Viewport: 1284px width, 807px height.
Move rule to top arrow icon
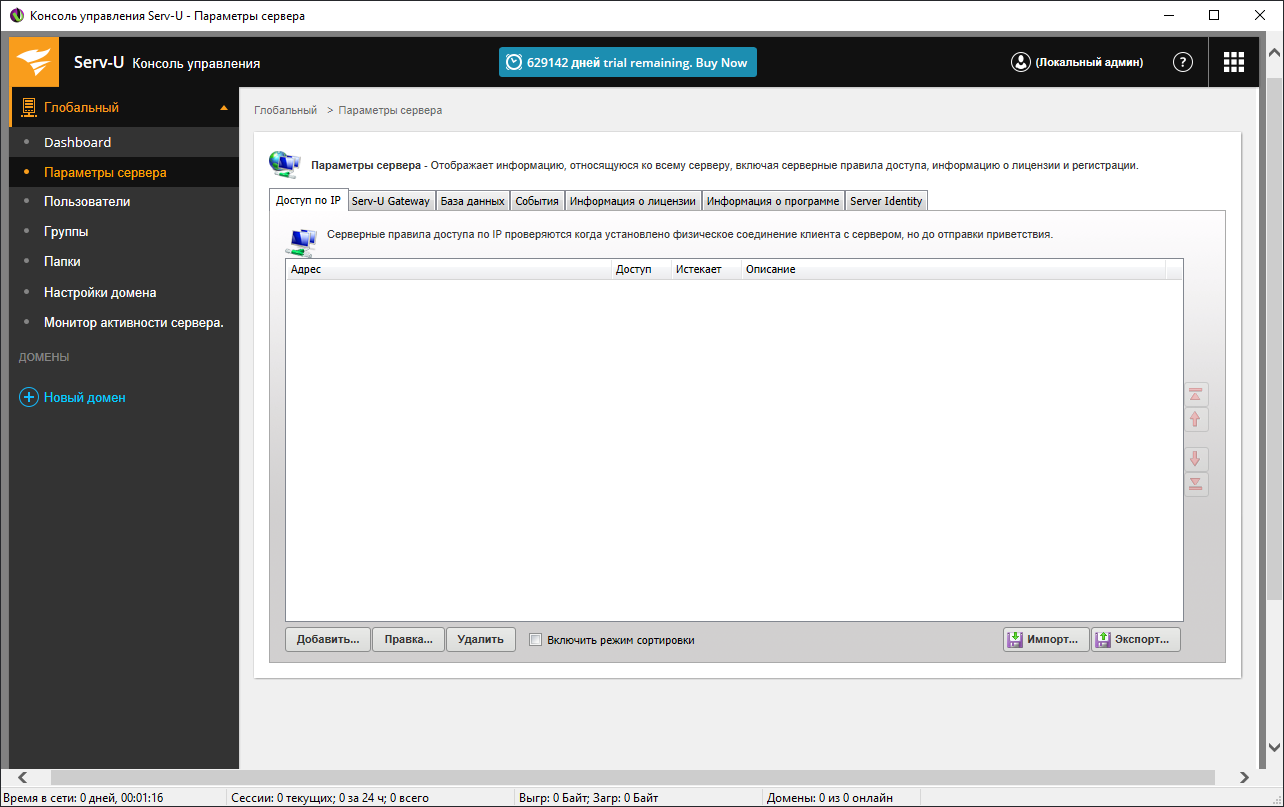[1196, 394]
